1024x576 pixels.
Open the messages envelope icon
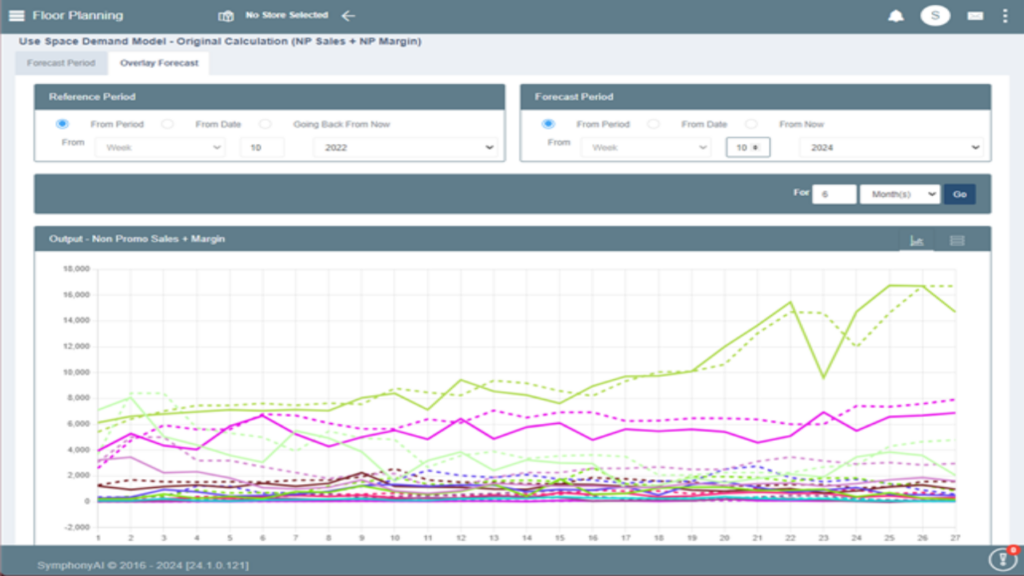point(974,16)
